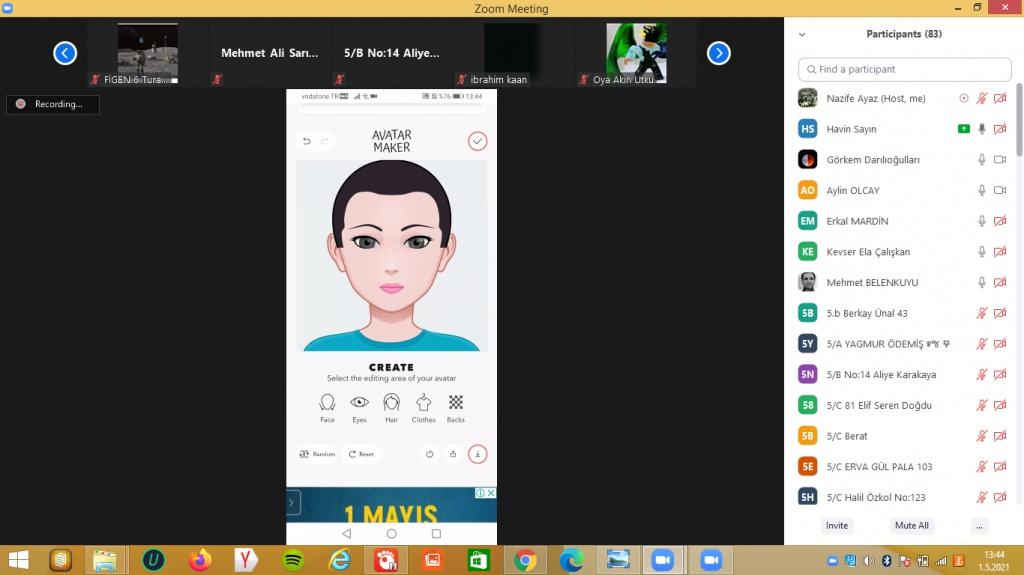
Task: Collapse the Participants panel chevron
Action: [x=802, y=34]
